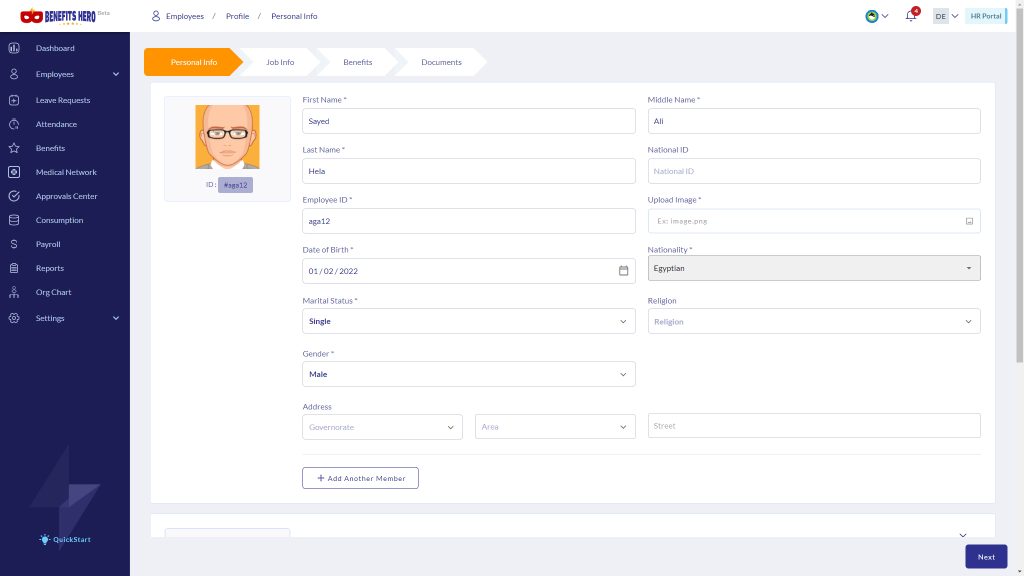Expand the Employees sidebar menu chevron

pyautogui.click(x=116, y=74)
